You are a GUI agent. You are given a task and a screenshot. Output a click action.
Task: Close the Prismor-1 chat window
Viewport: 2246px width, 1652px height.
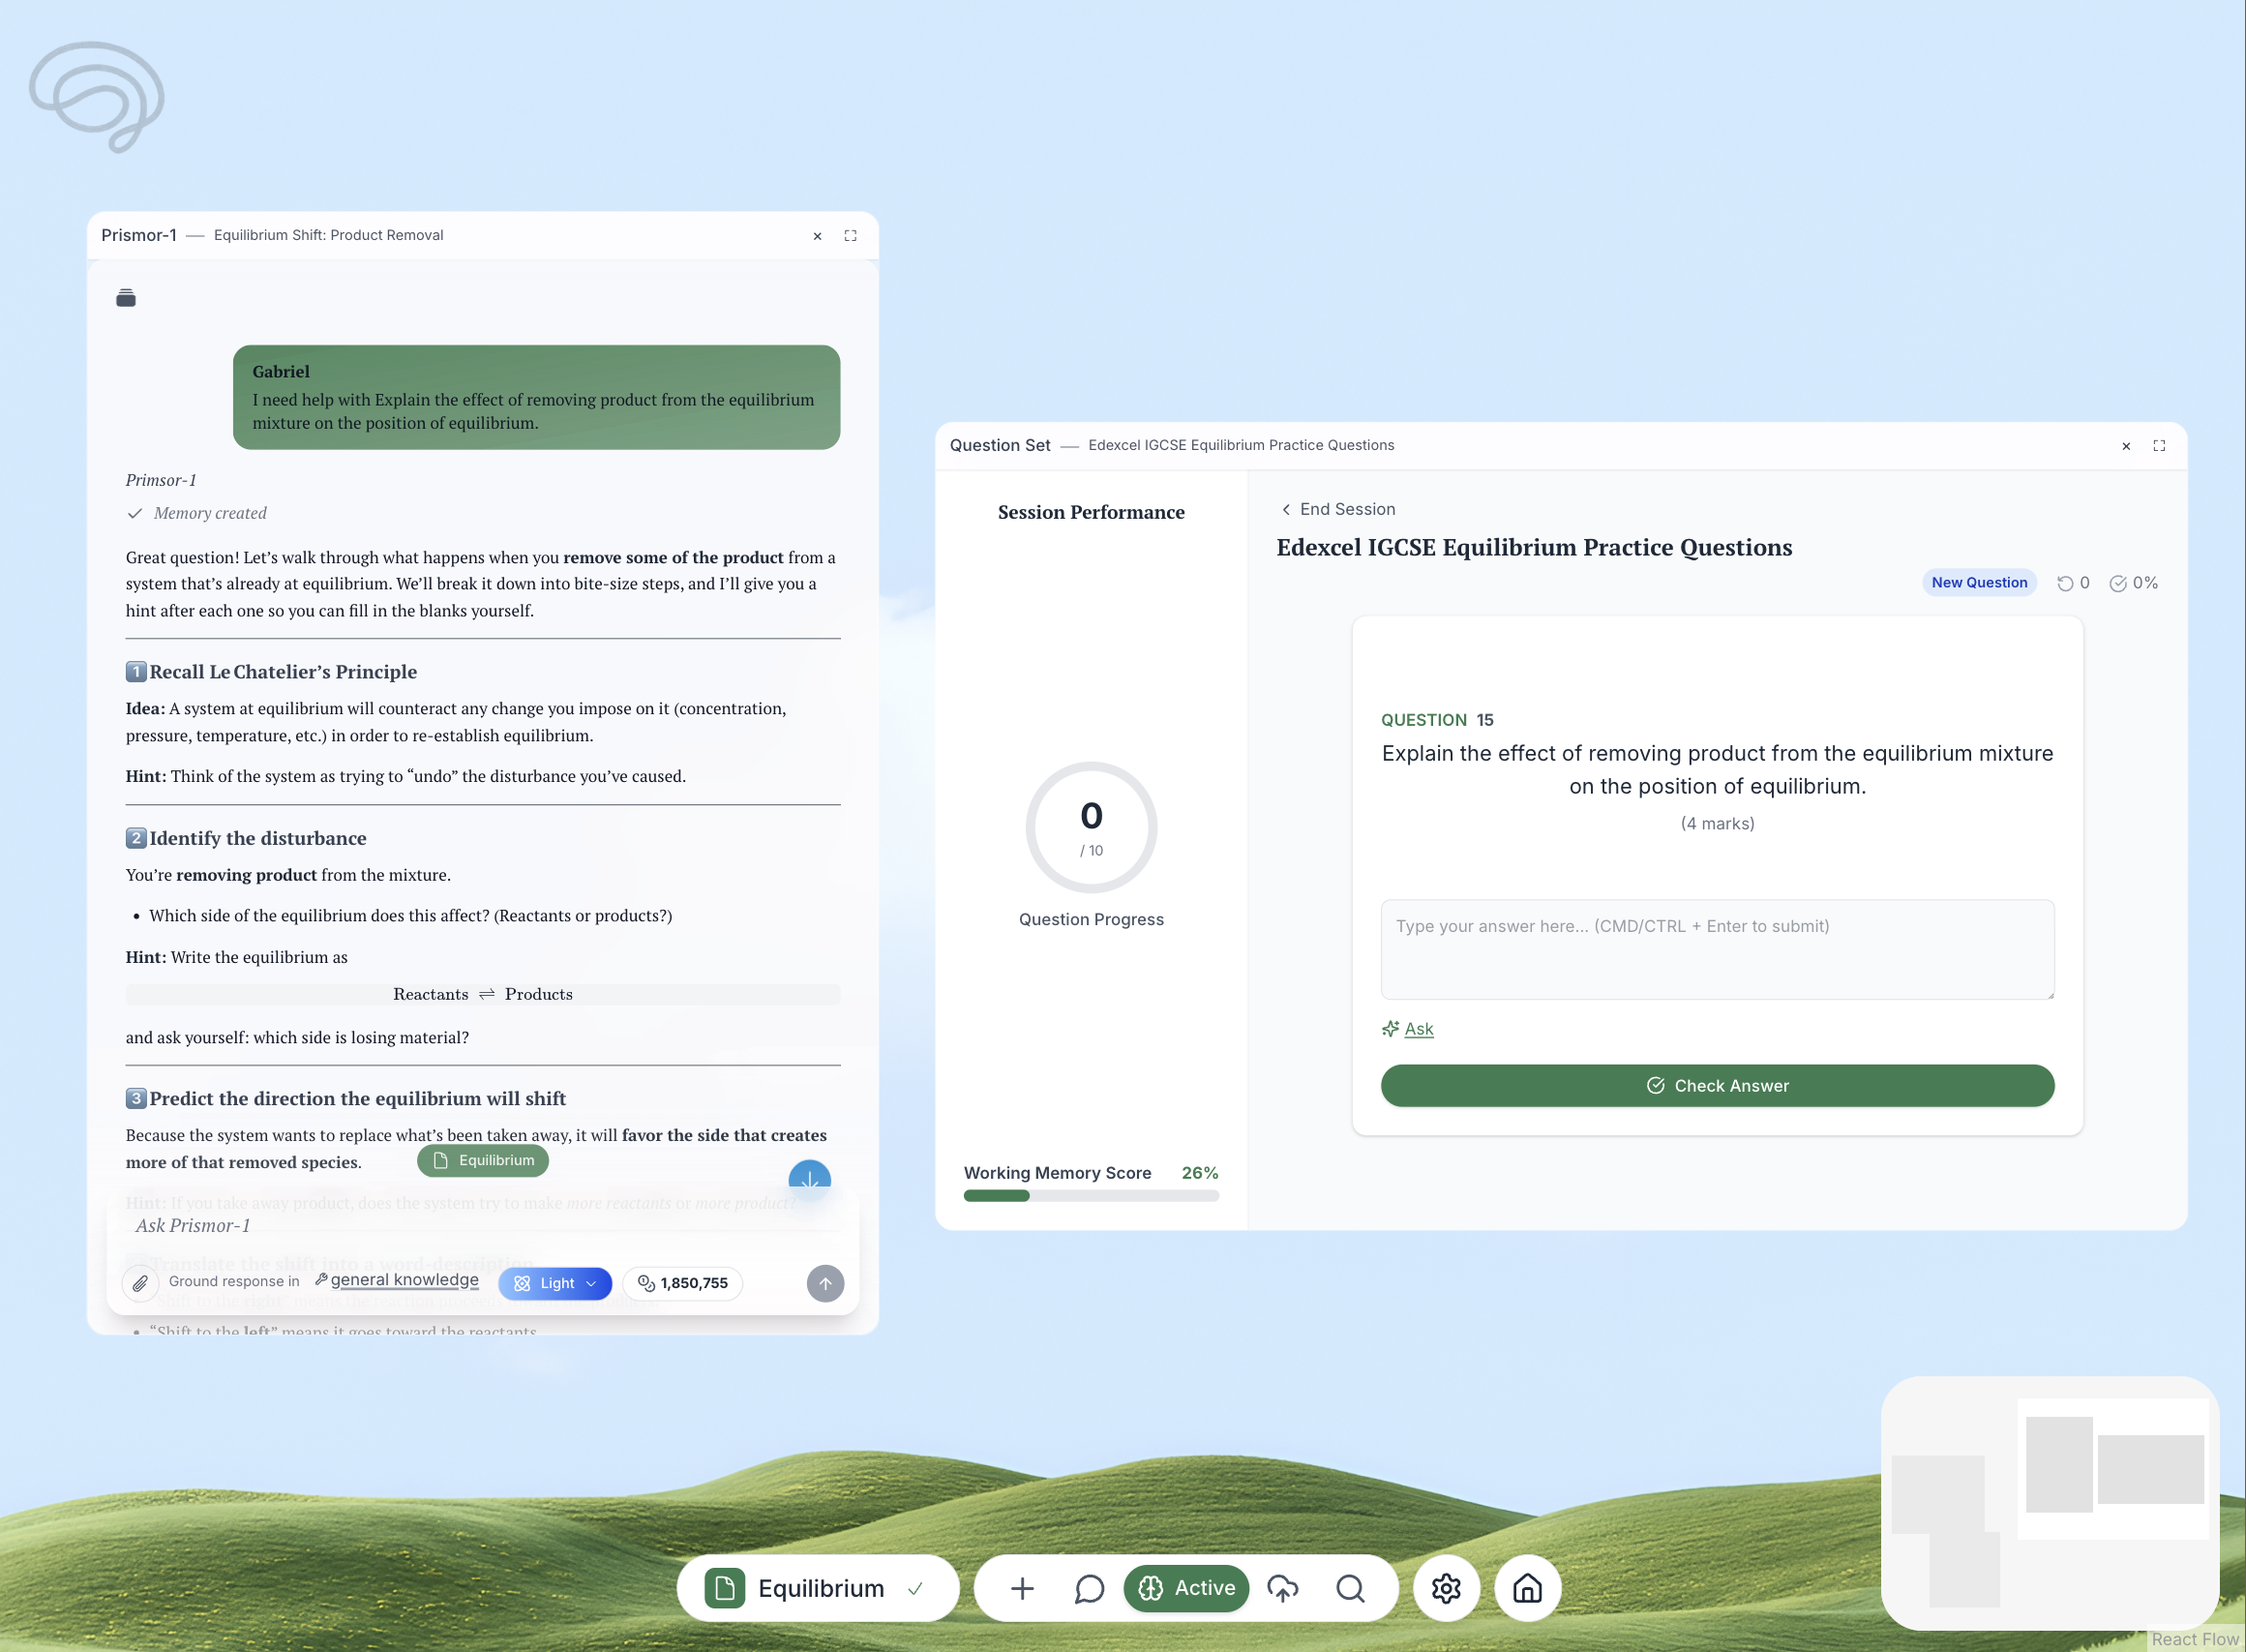pos(817,236)
